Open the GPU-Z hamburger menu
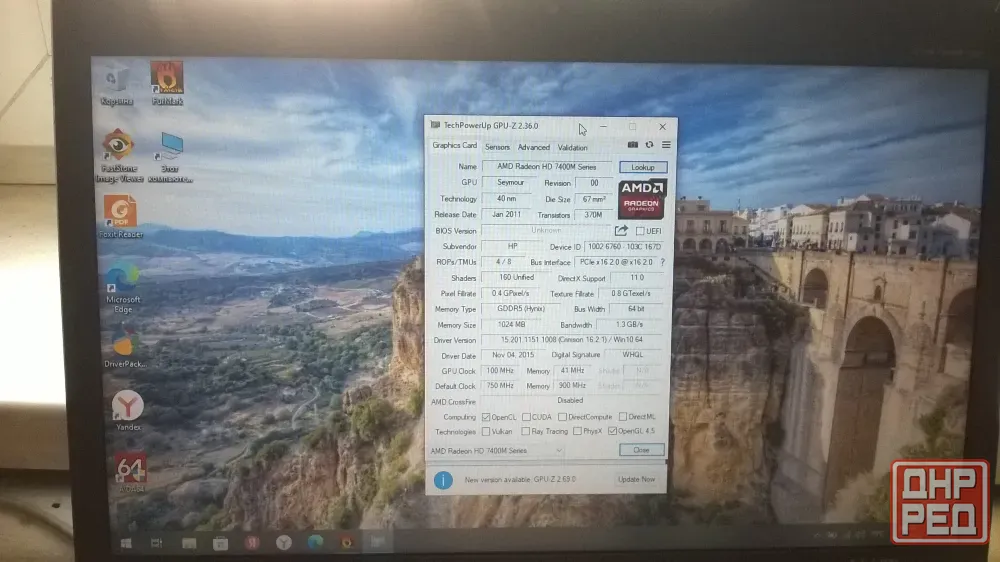 coord(666,145)
